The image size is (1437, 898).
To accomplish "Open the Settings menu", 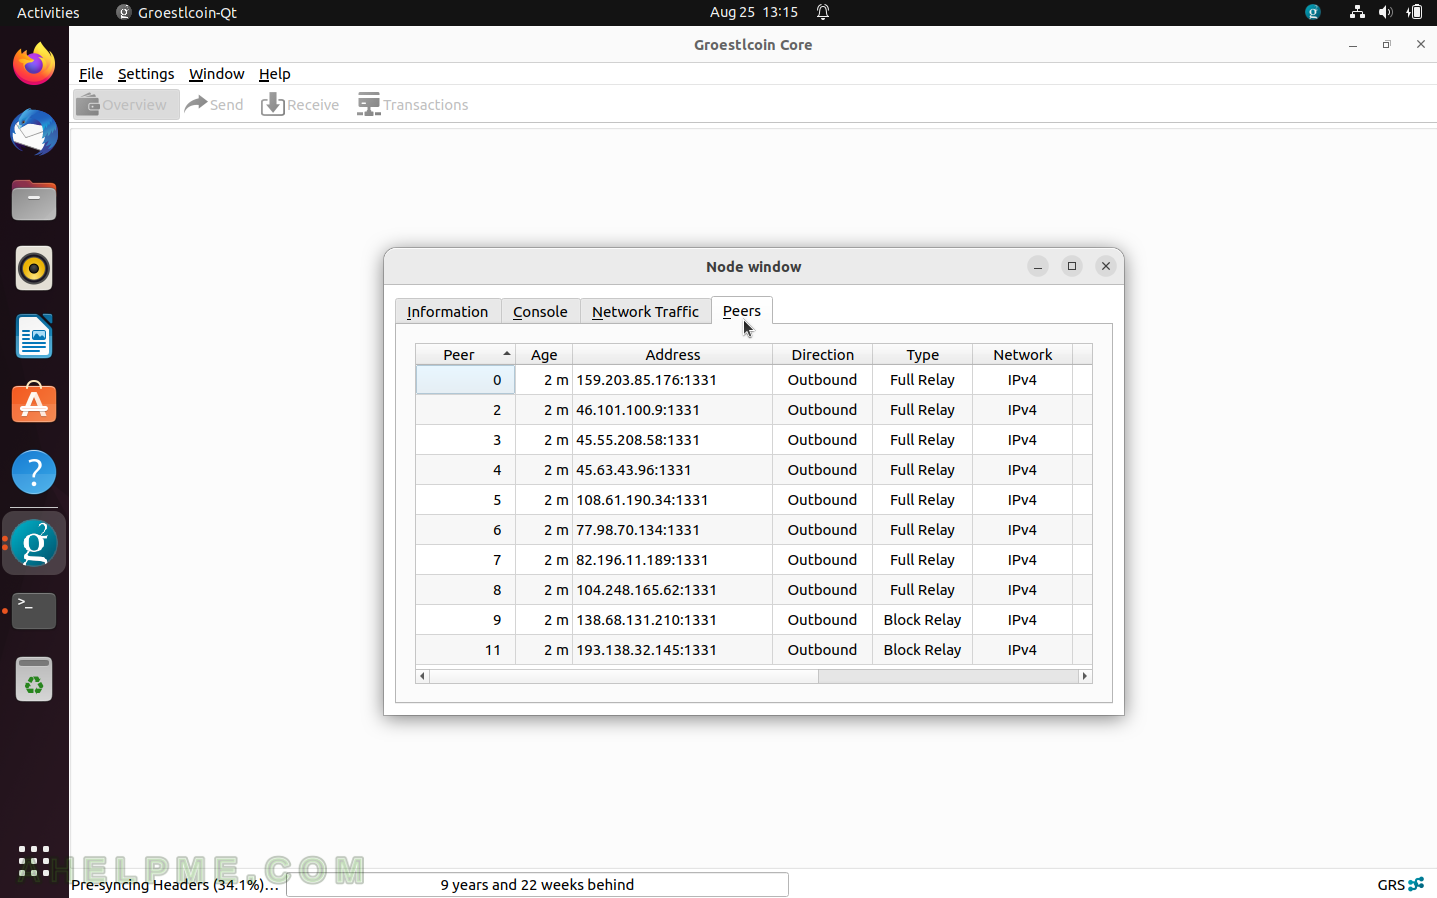I will coord(146,74).
